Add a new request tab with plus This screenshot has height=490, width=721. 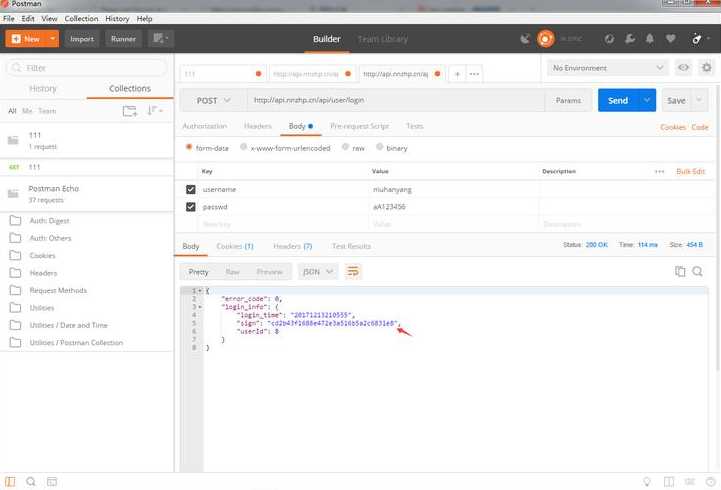pos(457,74)
